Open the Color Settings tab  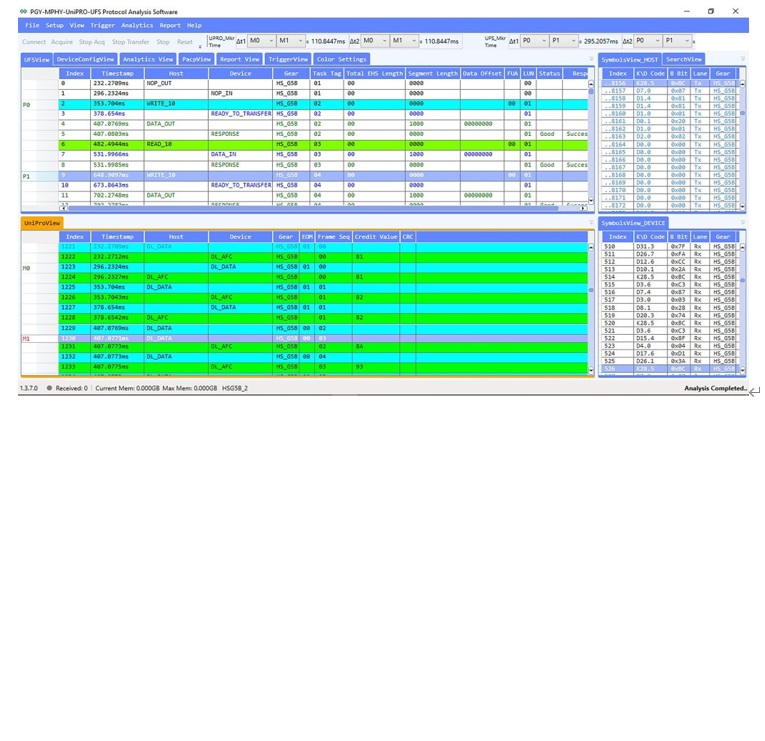point(341,59)
